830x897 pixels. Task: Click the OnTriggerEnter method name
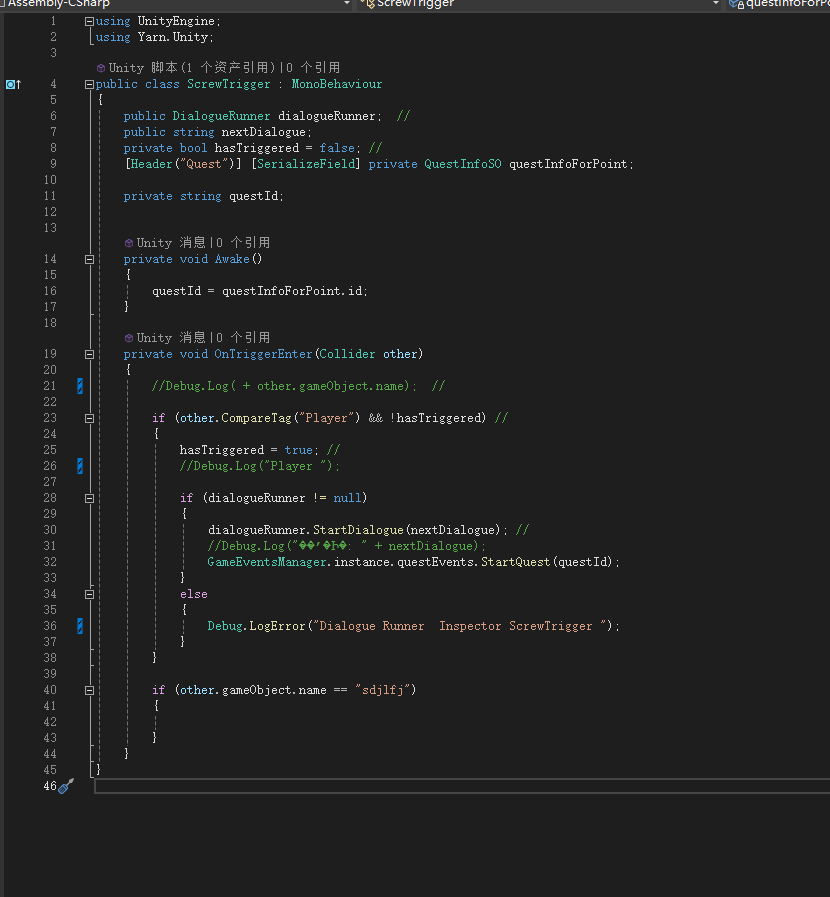click(x=263, y=354)
